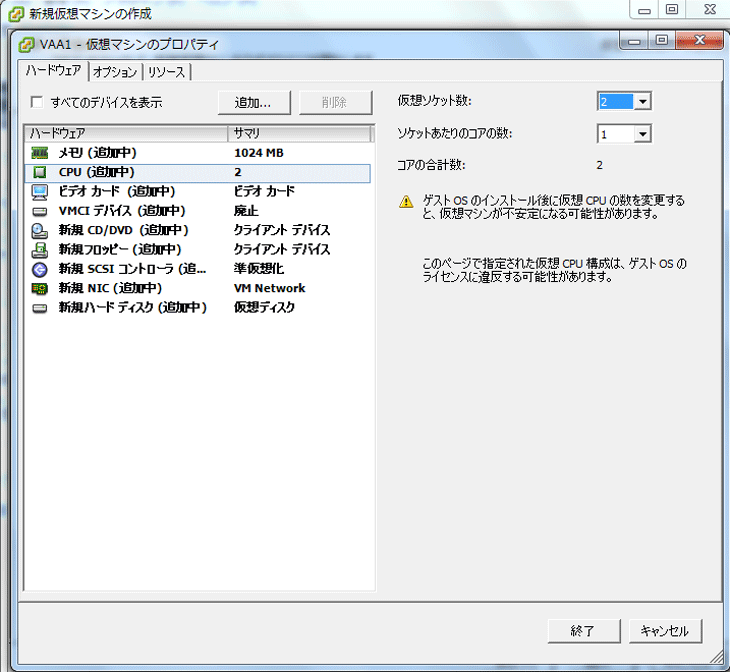Click the 新規 NIC network card icon
The image size is (730, 672).
click(x=40, y=289)
